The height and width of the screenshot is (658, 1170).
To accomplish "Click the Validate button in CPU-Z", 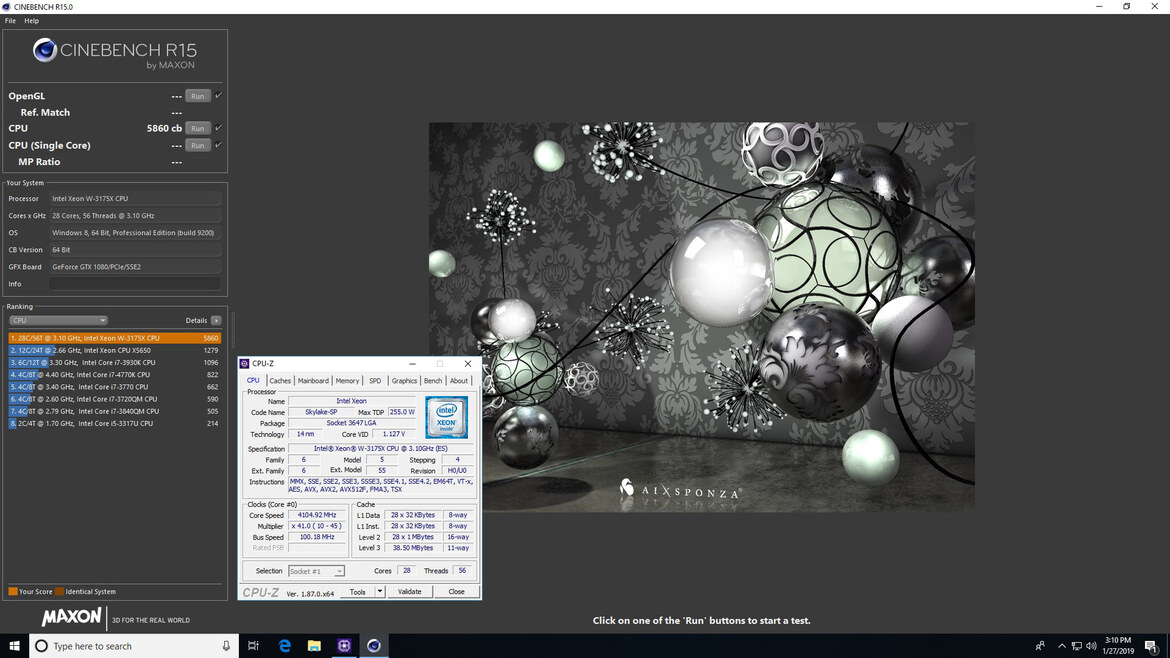I will coord(410,592).
